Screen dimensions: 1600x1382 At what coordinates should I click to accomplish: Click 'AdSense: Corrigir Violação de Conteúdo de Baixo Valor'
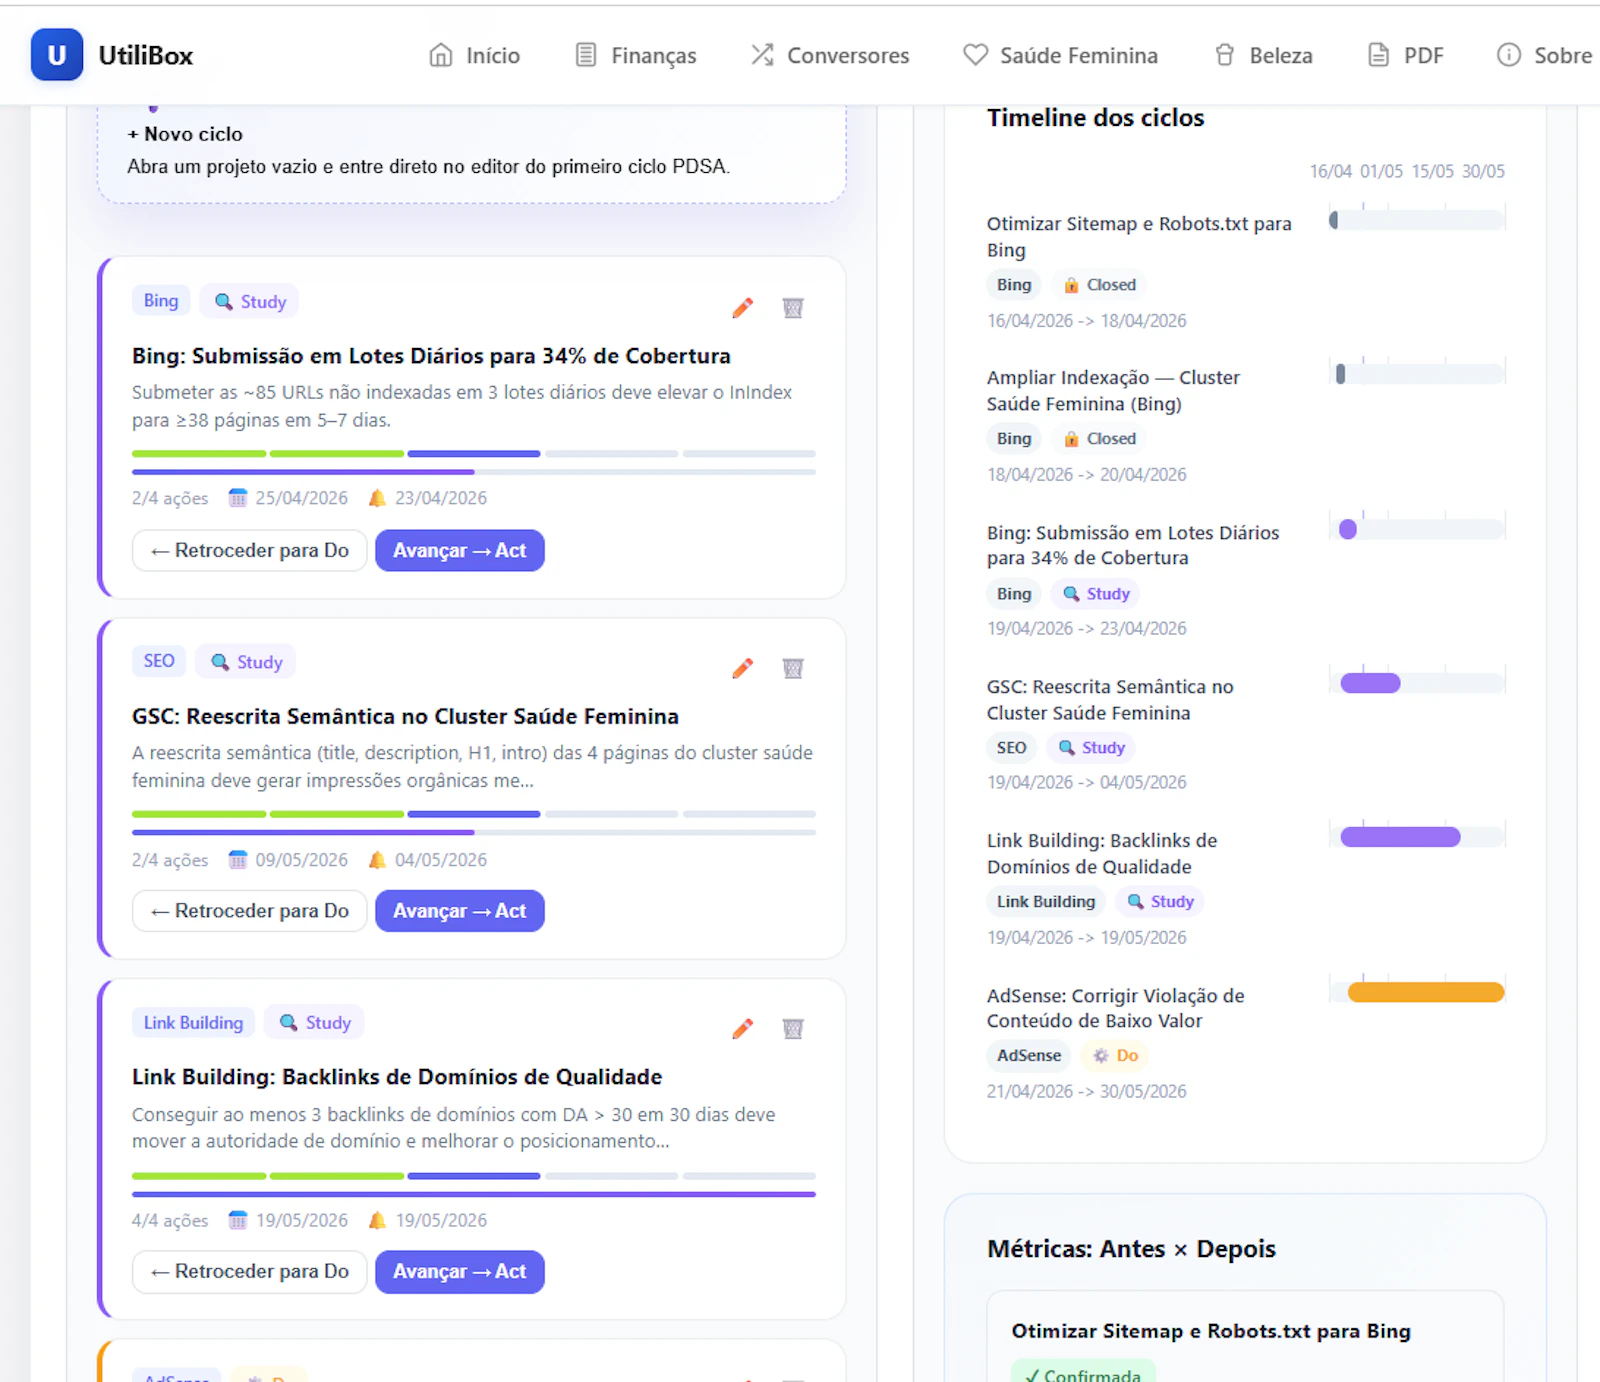pos(1116,1008)
